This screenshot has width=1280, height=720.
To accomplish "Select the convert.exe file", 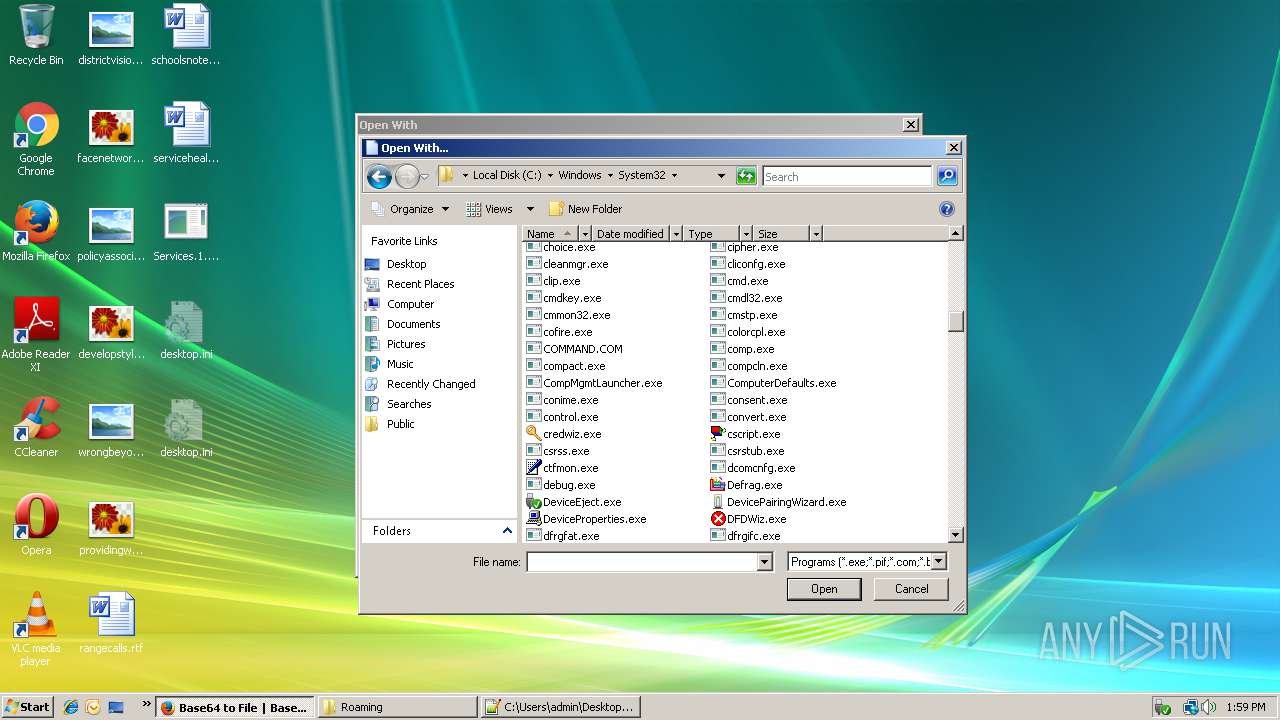I will click(x=748, y=417).
